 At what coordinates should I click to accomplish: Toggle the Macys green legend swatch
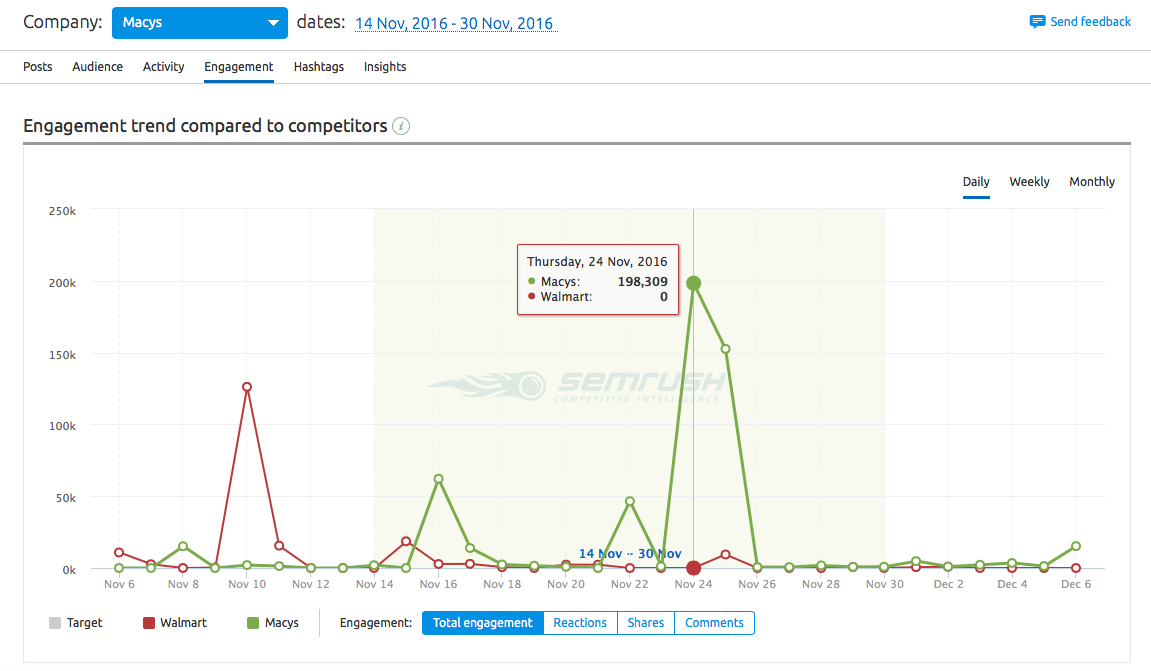[x=253, y=623]
